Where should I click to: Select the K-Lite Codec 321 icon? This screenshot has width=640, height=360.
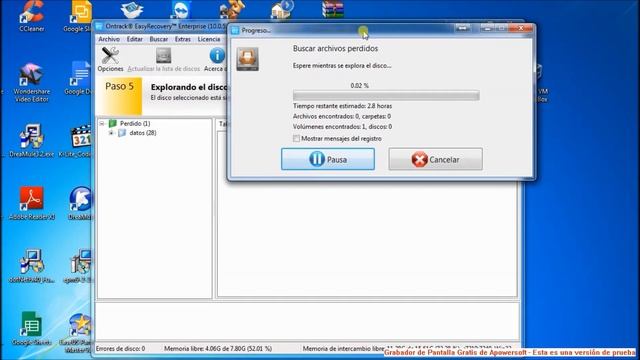(x=80, y=136)
